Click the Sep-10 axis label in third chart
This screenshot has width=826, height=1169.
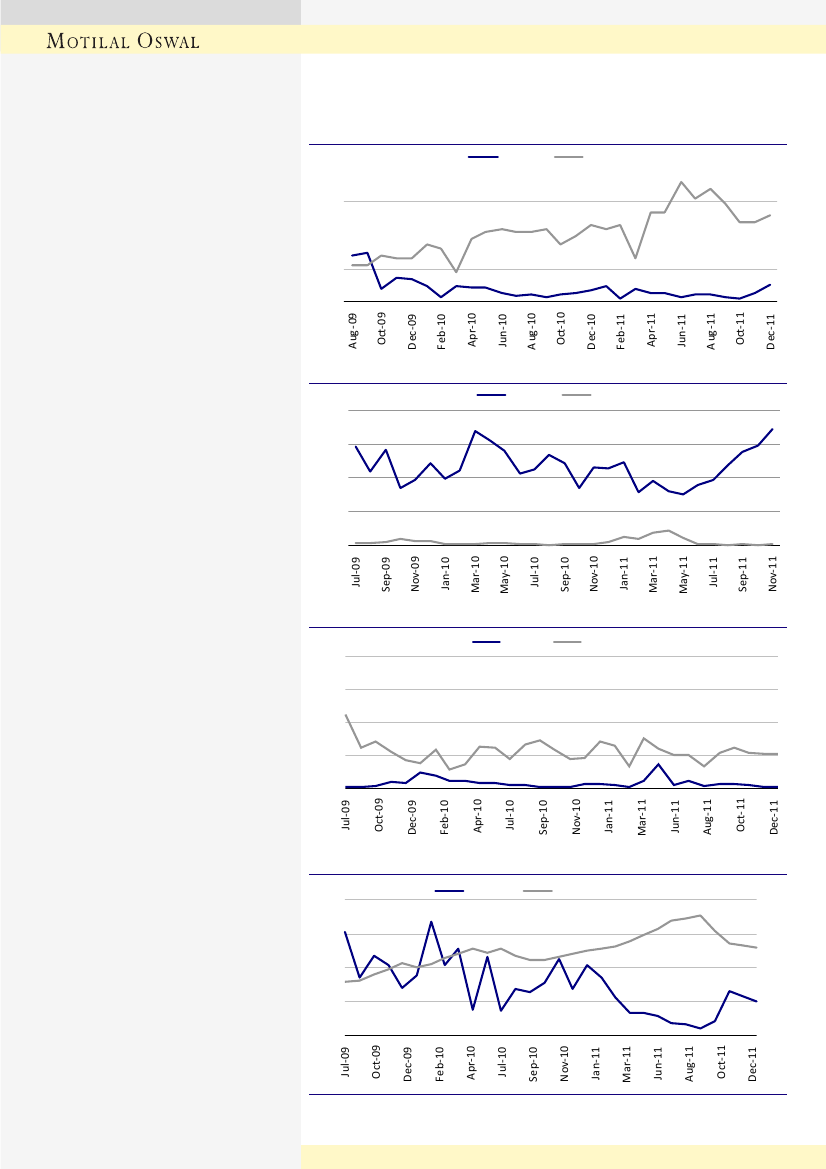click(x=544, y=815)
